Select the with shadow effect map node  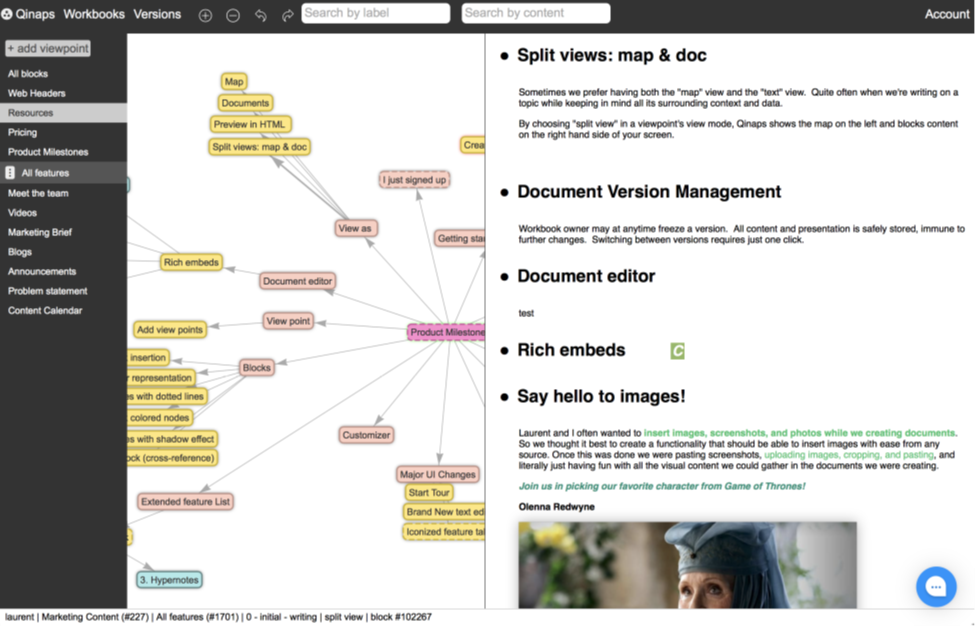tap(172, 439)
